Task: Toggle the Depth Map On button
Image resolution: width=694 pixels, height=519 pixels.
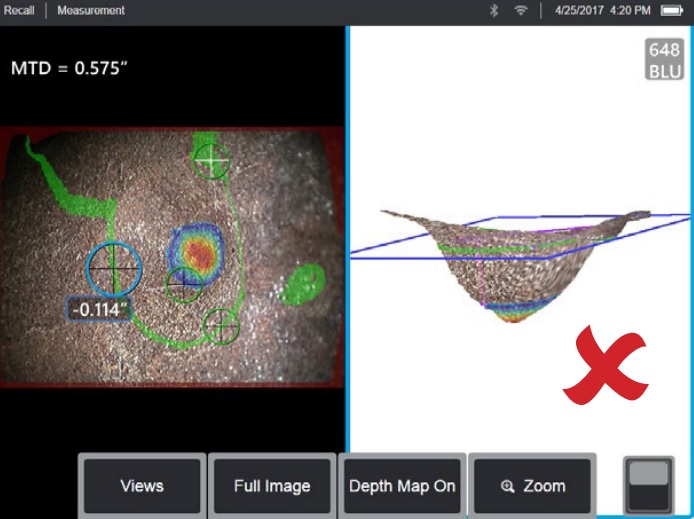Action: pos(402,486)
